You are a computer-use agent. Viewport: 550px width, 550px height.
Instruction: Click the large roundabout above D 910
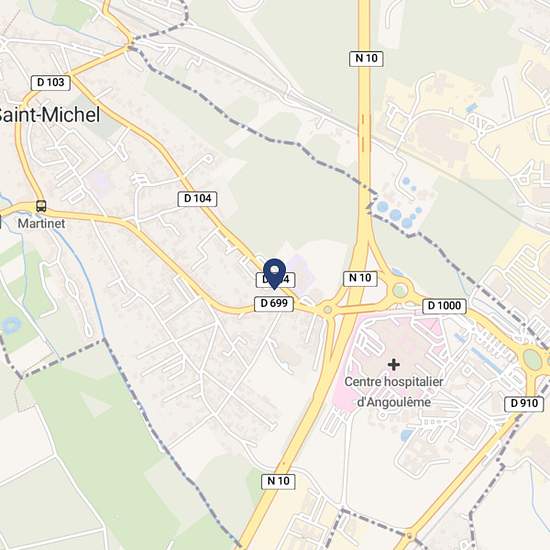532,360
